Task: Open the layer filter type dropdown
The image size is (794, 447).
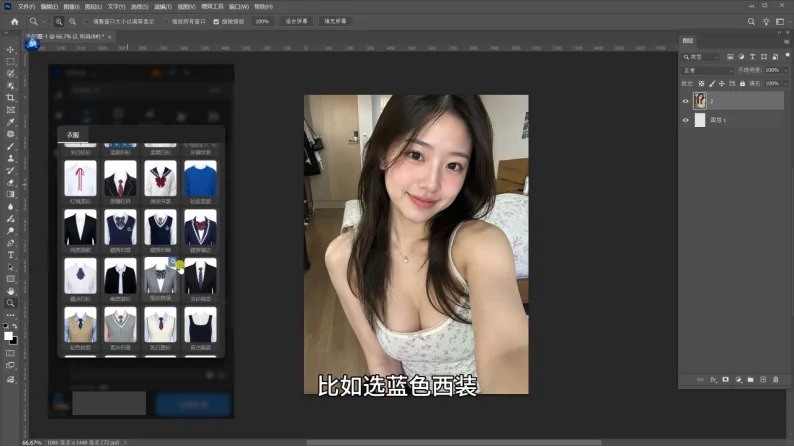Action: pyautogui.click(x=701, y=57)
